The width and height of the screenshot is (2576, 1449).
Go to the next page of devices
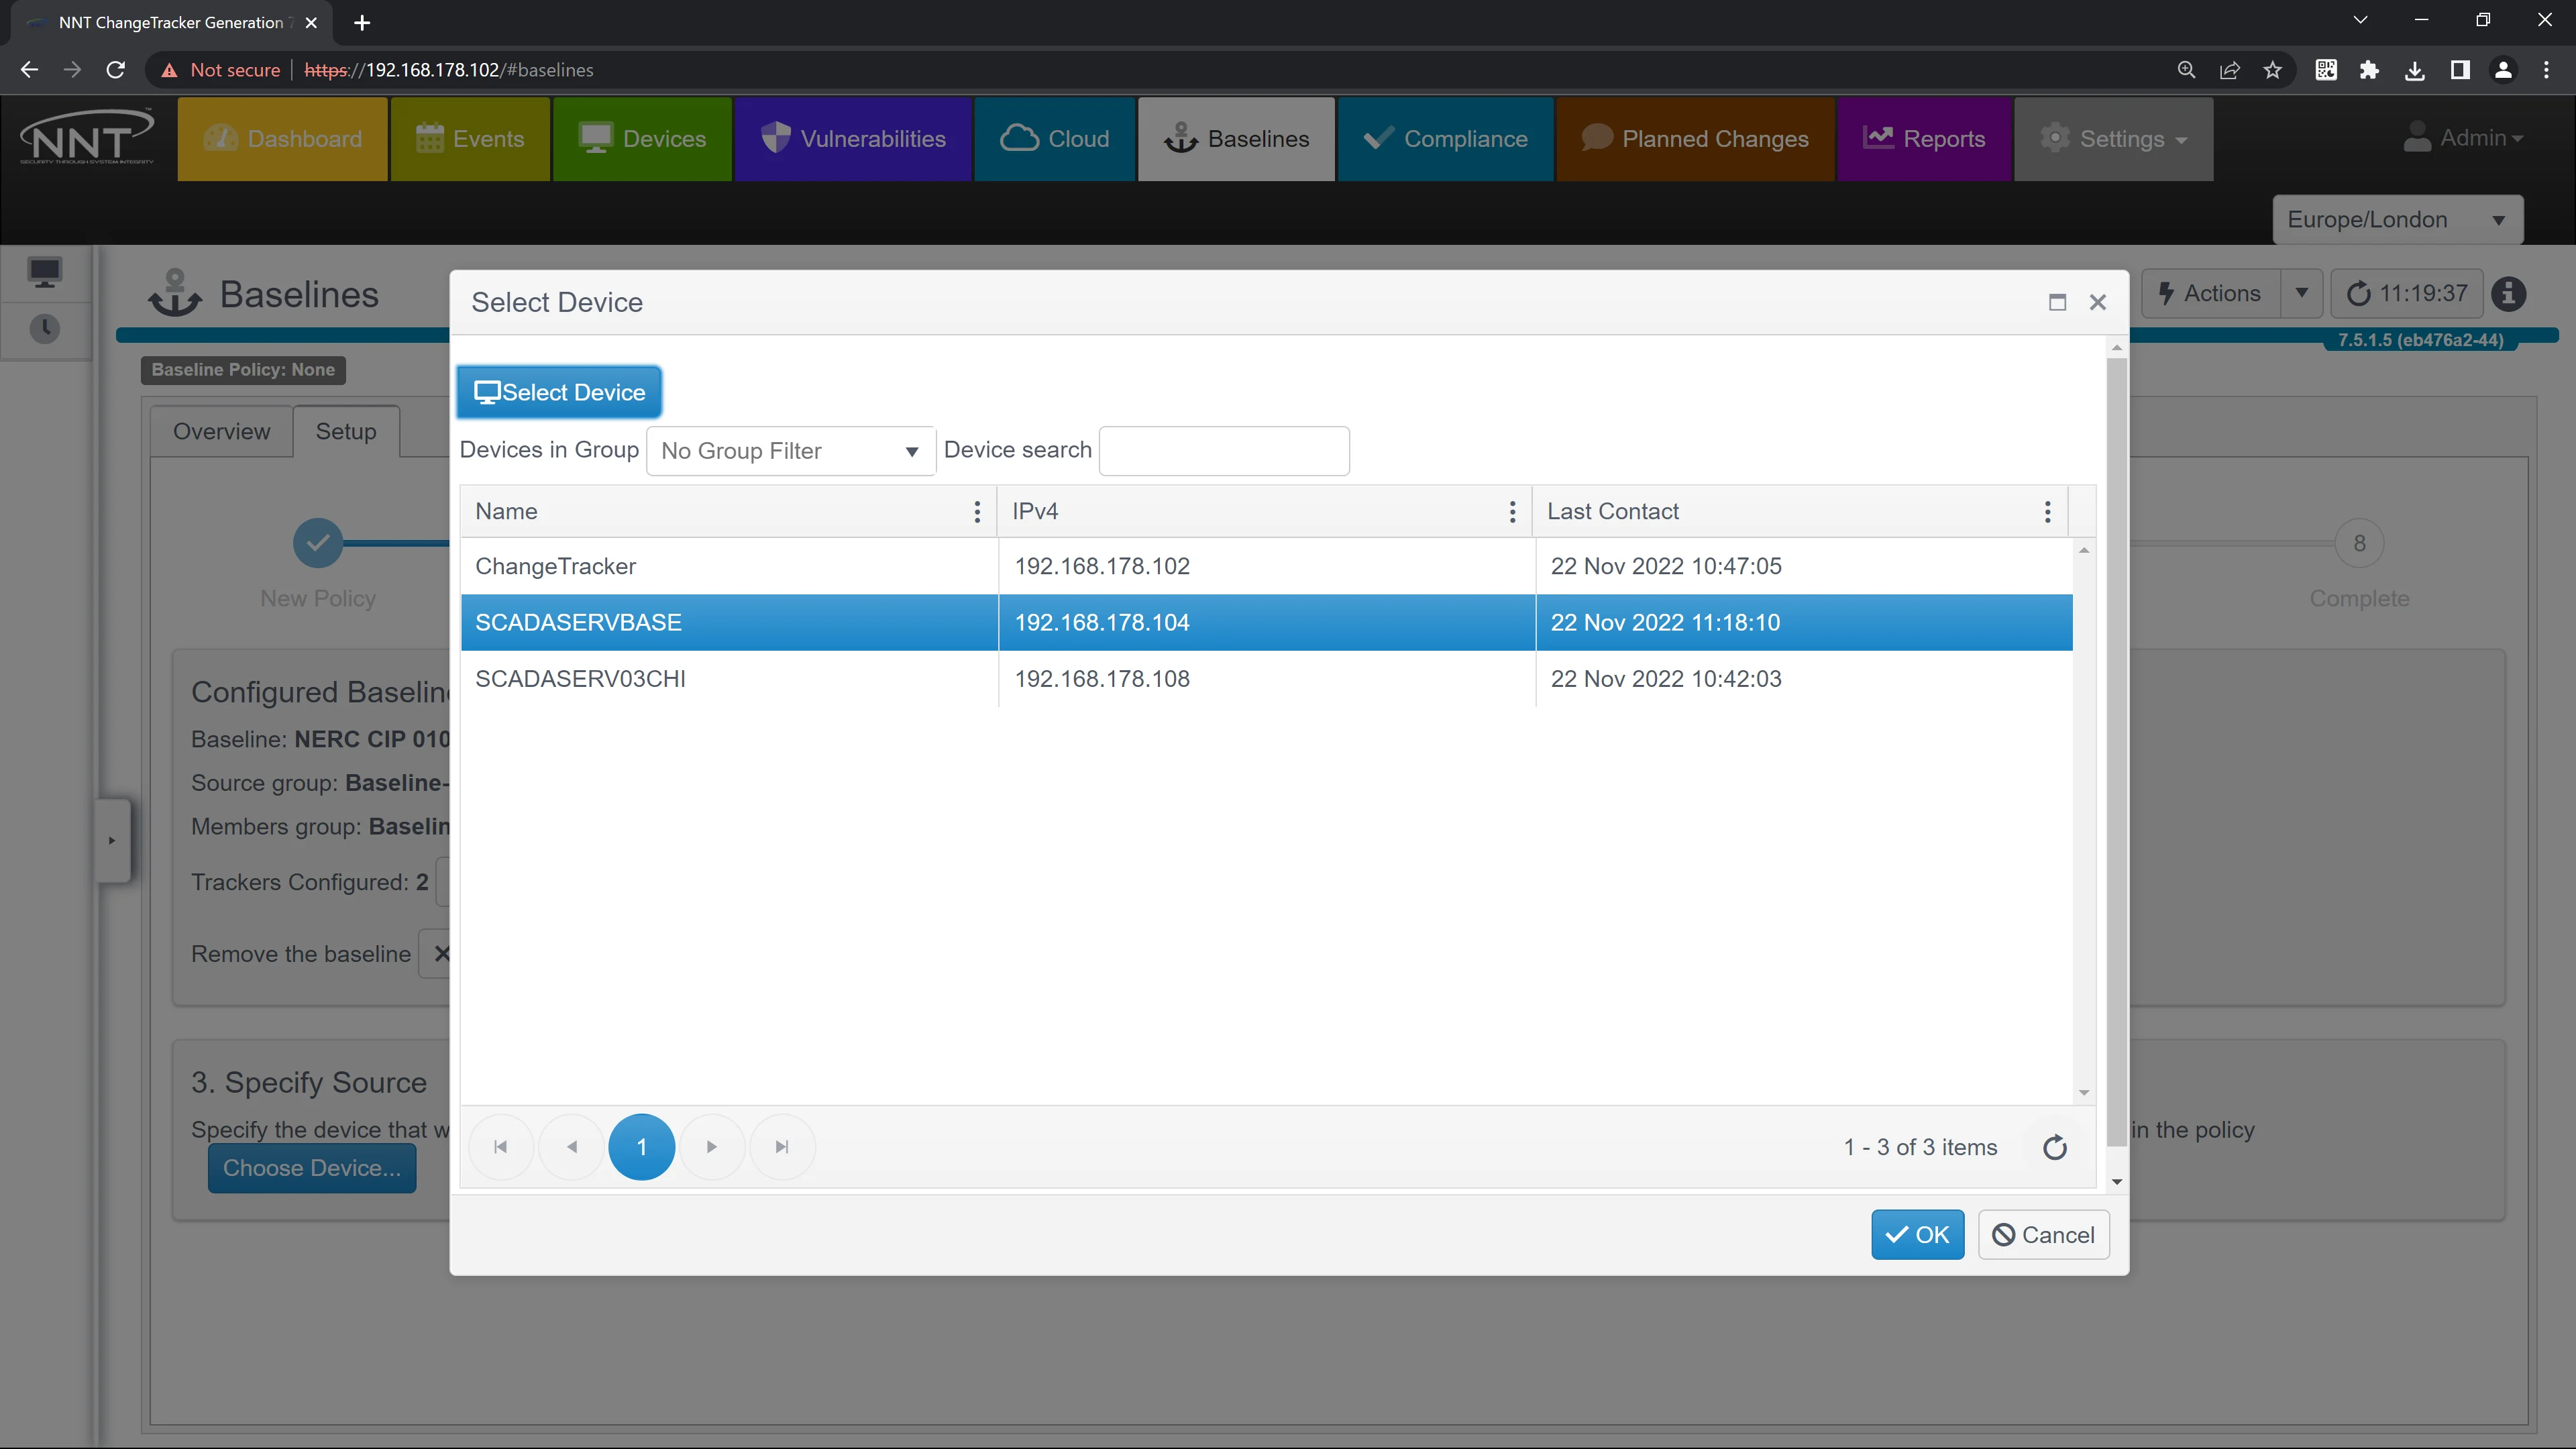pos(712,1147)
